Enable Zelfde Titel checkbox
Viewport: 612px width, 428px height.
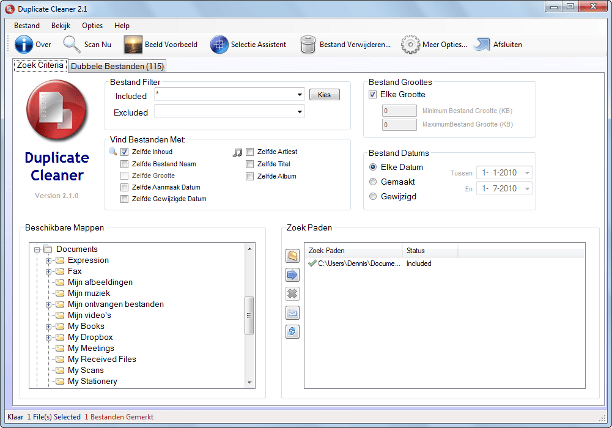pos(250,164)
